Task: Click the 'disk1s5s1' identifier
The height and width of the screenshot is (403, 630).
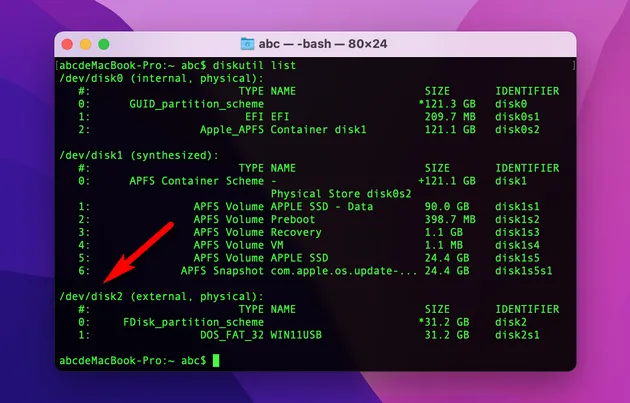Action: pos(524,271)
